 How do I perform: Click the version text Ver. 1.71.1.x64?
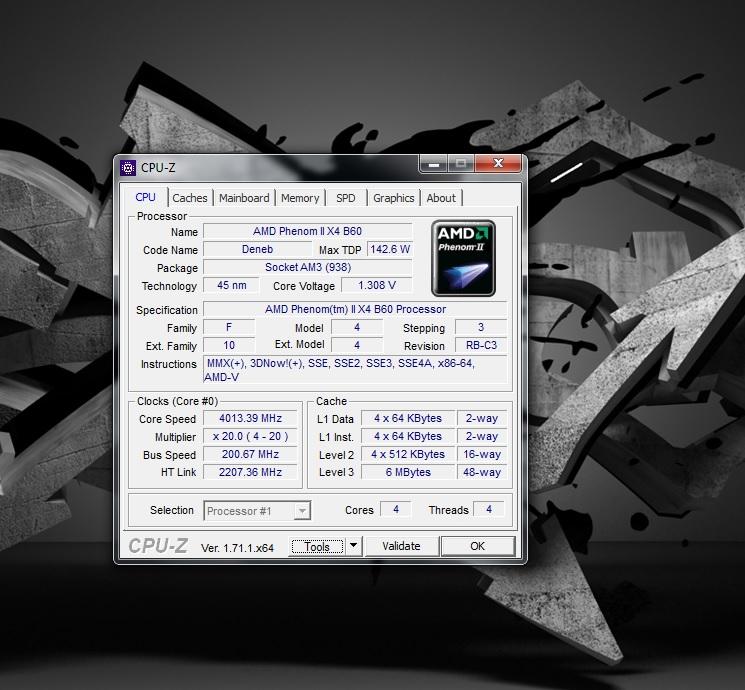pyautogui.click(x=237, y=548)
